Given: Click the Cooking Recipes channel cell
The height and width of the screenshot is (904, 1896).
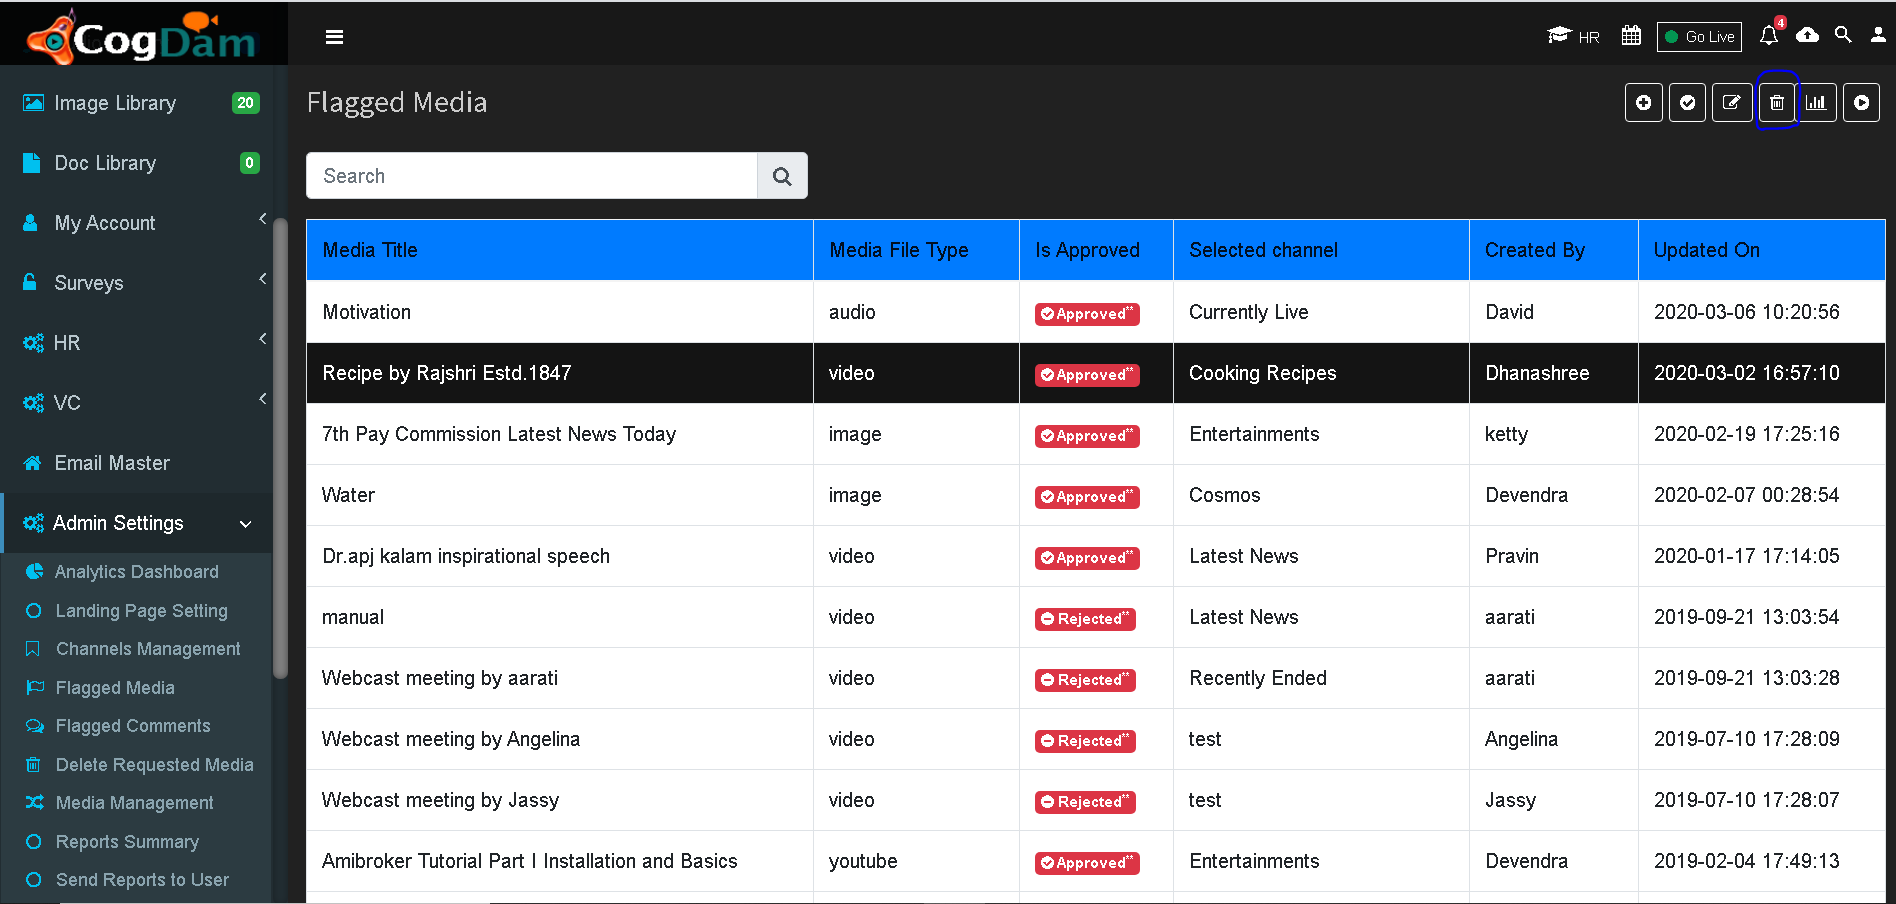Looking at the screenshot, I should coord(1321,373).
